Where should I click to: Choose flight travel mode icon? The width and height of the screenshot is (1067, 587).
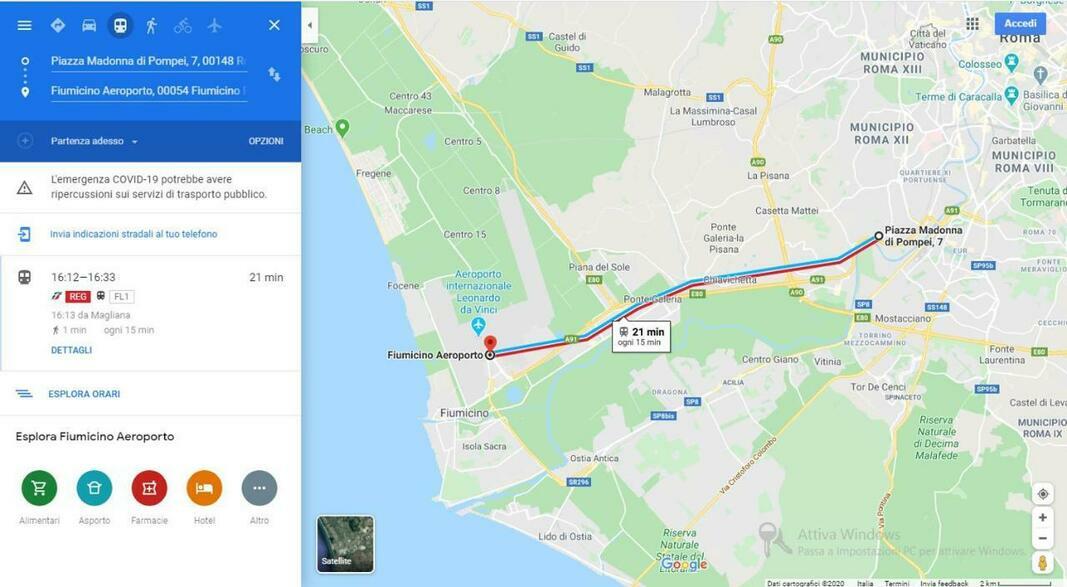coord(214,25)
